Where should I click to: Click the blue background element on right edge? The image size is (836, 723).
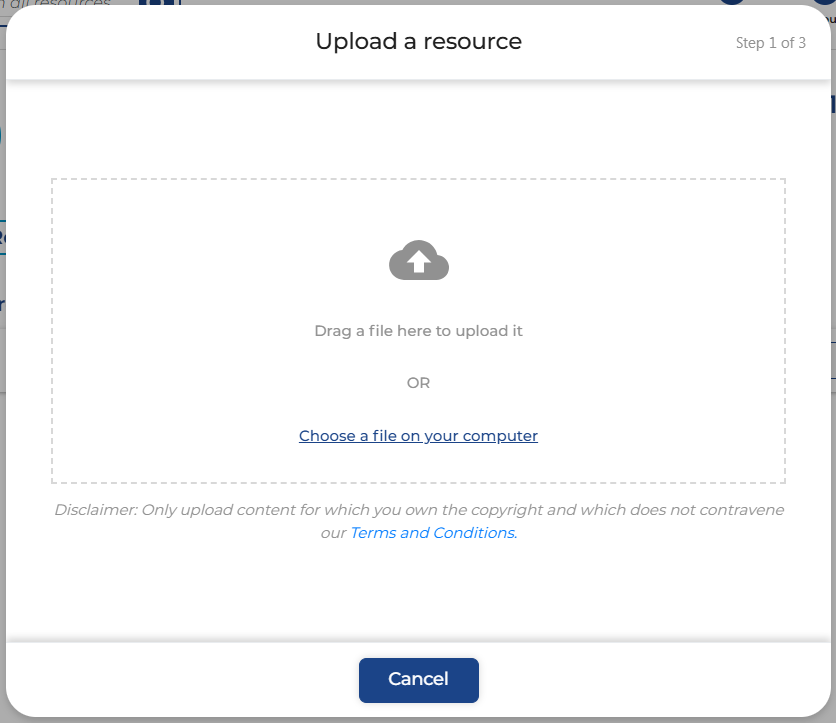[832, 103]
